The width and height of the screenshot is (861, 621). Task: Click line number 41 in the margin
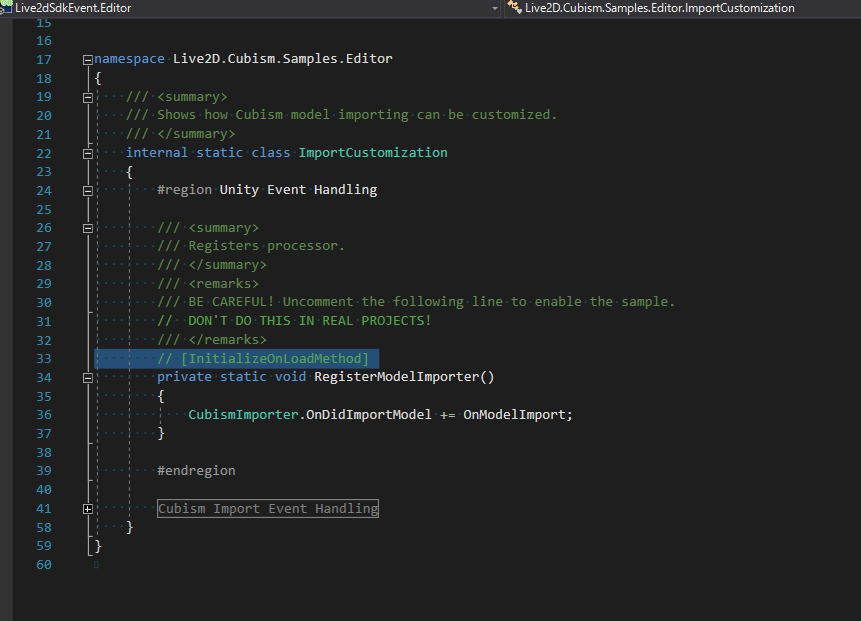pos(44,509)
